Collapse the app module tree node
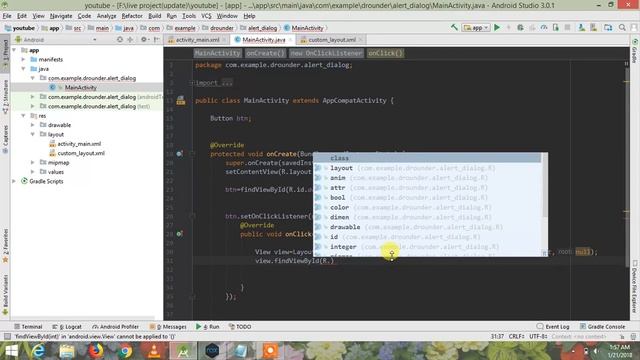This screenshot has width=640, height=360. 14,50
